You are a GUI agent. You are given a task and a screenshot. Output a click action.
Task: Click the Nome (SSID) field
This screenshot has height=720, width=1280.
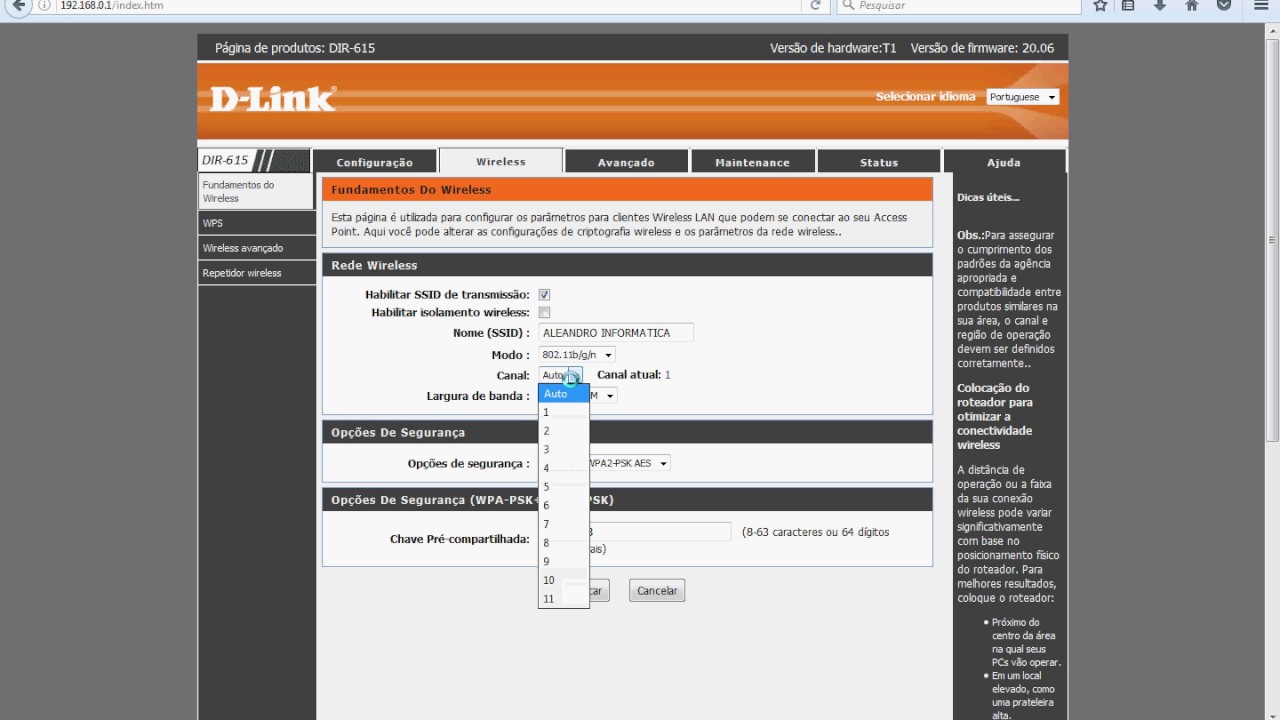point(616,333)
